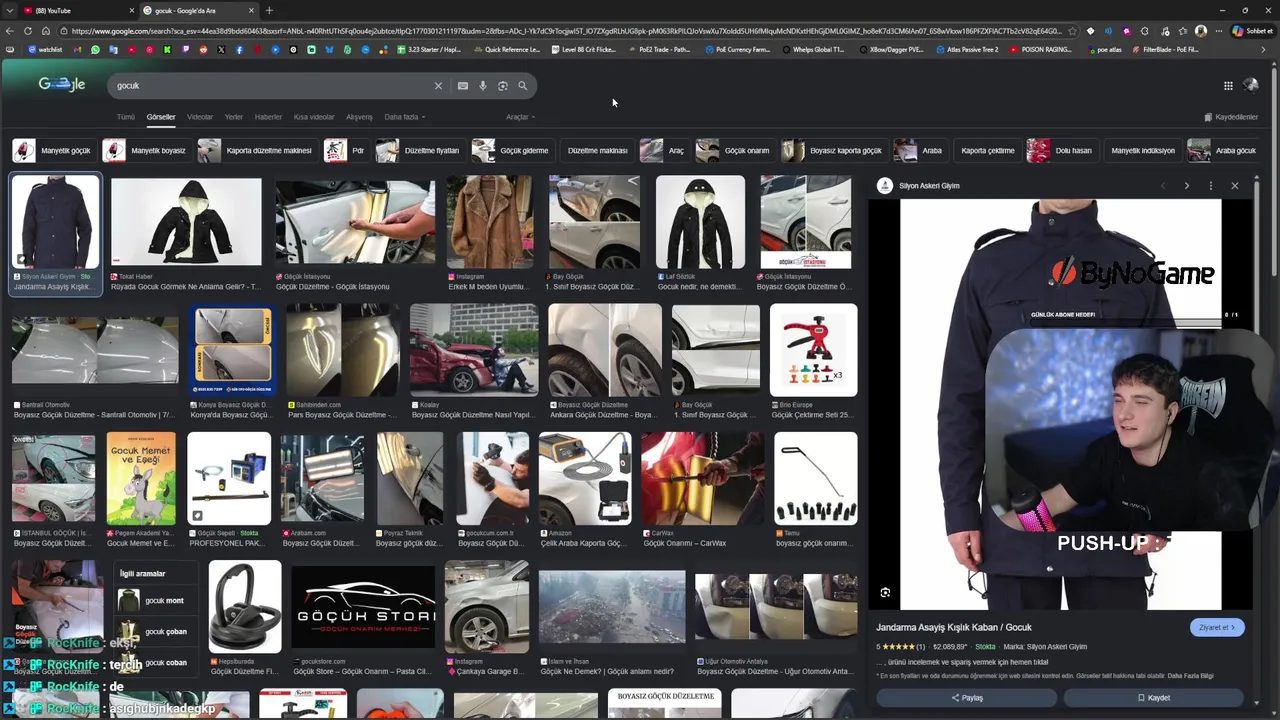The height and width of the screenshot is (720, 1280).
Task: Open preview panel three-dot menu
Action: coord(1210,185)
